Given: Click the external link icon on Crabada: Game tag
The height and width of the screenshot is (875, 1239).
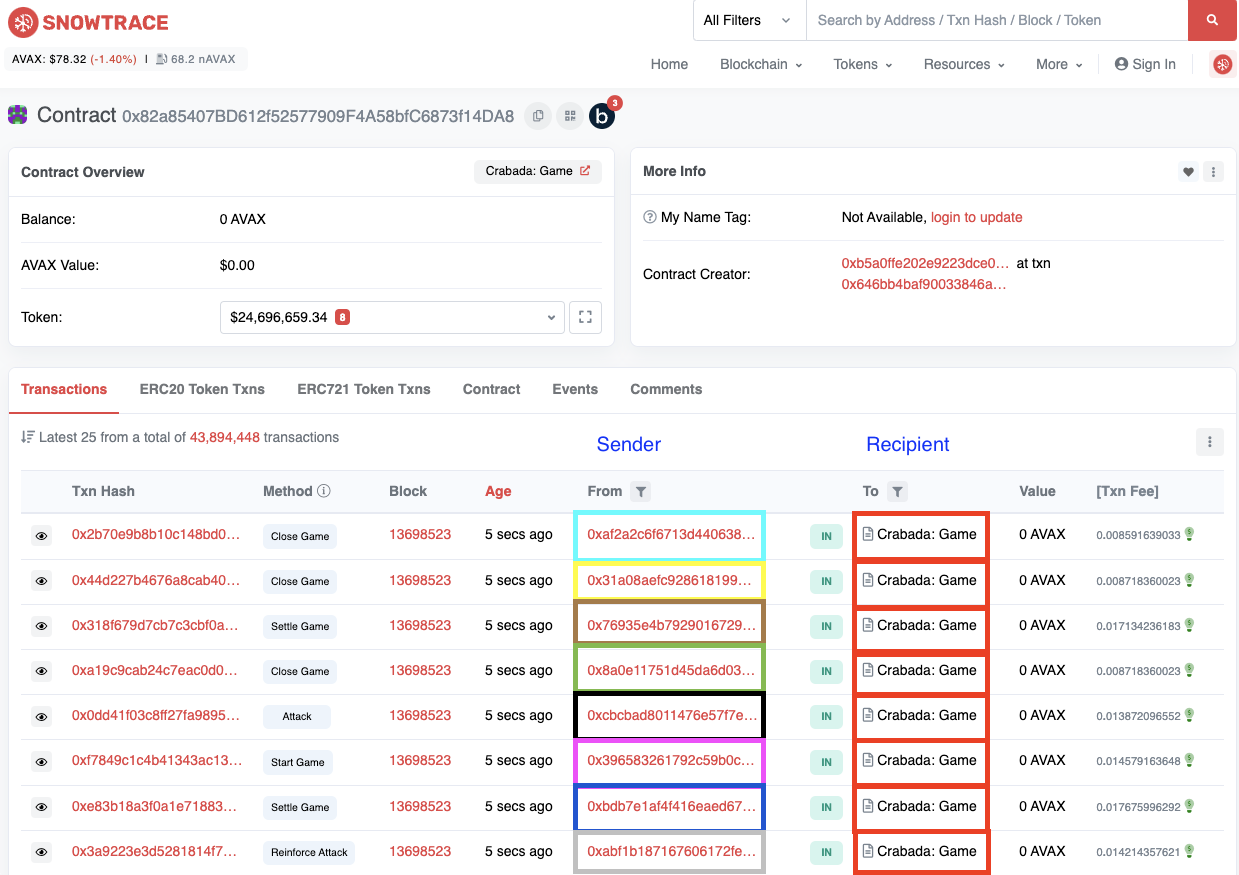Looking at the screenshot, I should tap(585, 171).
